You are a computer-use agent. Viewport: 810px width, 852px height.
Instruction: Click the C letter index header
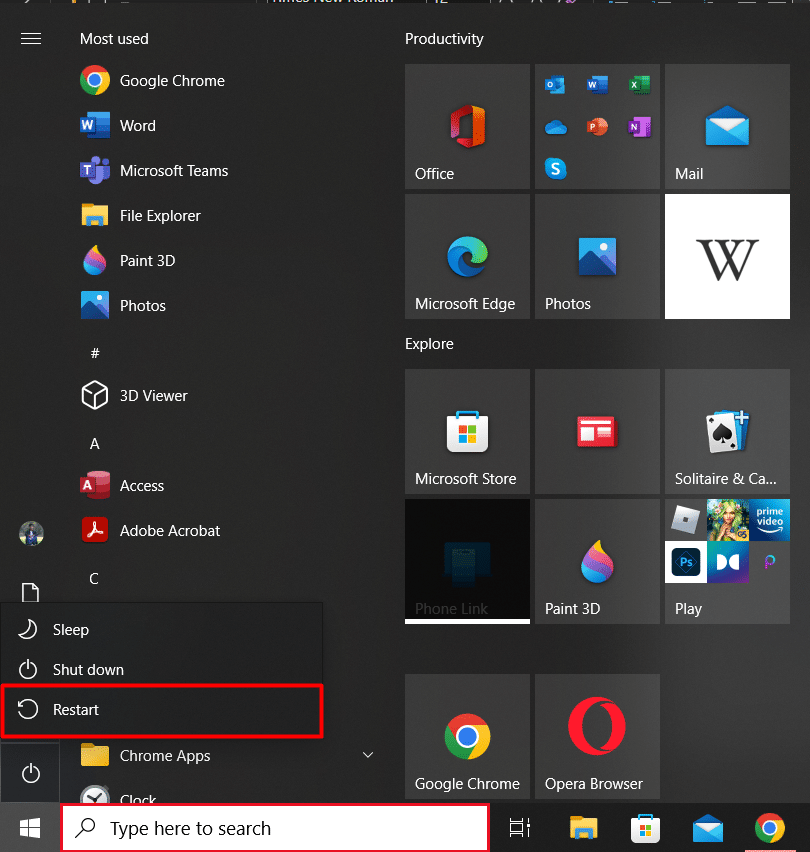[x=94, y=579]
